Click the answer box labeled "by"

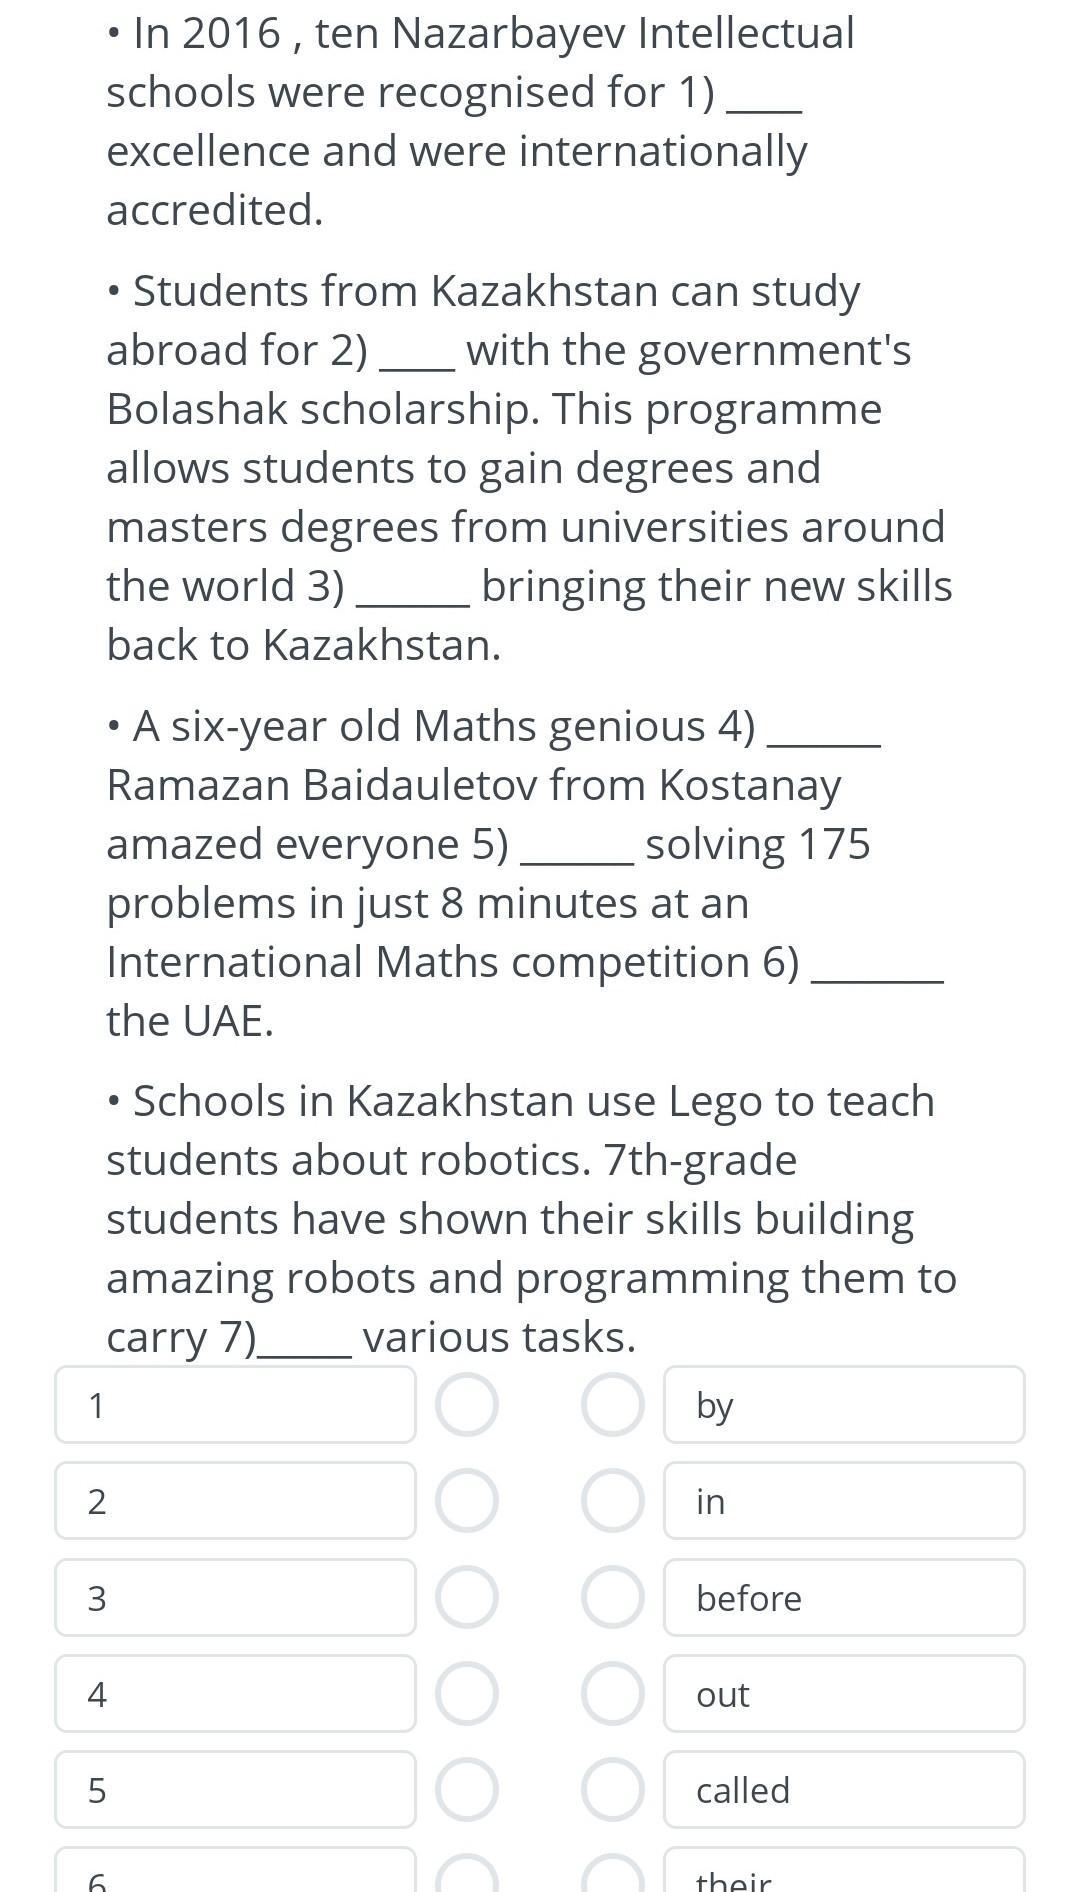(x=844, y=1405)
